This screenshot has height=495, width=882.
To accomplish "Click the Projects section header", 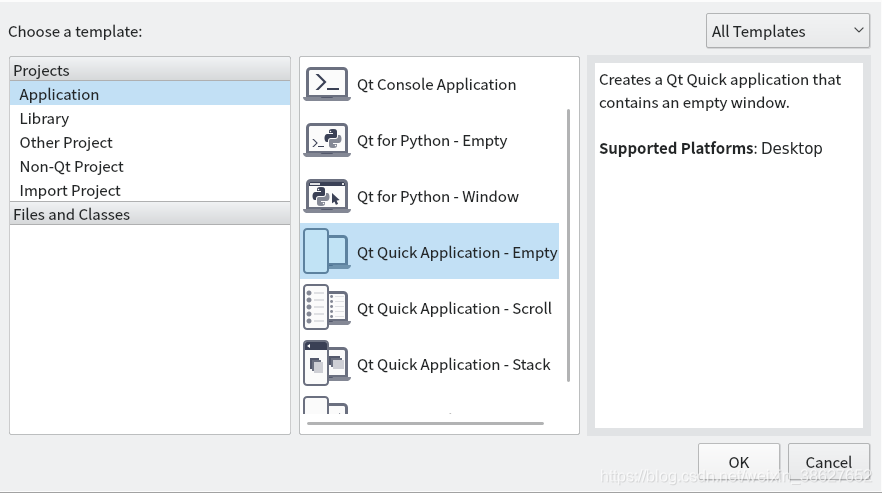I will click(x=42, y=70).
